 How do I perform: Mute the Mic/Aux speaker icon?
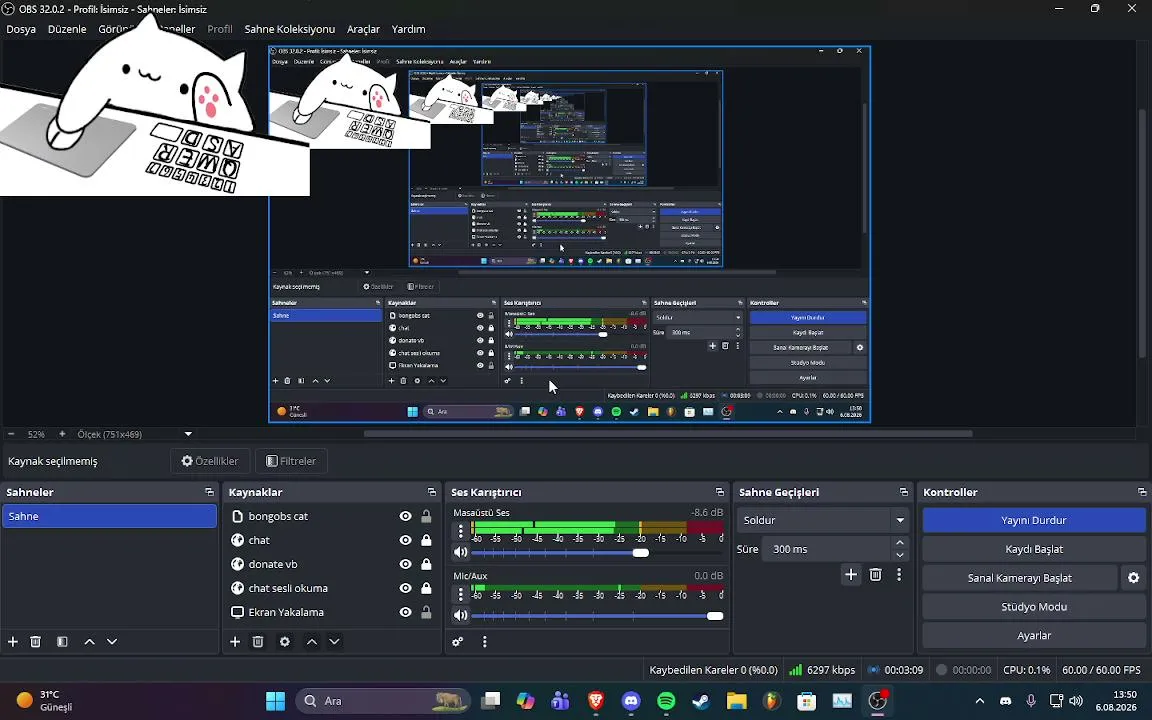tap(461, 616)
